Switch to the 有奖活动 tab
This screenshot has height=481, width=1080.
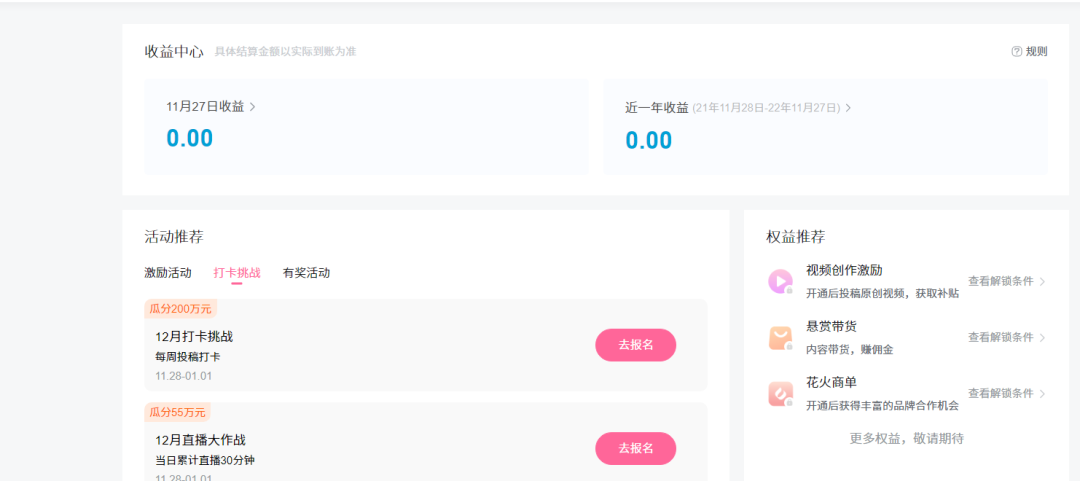[x=306, y=272]
